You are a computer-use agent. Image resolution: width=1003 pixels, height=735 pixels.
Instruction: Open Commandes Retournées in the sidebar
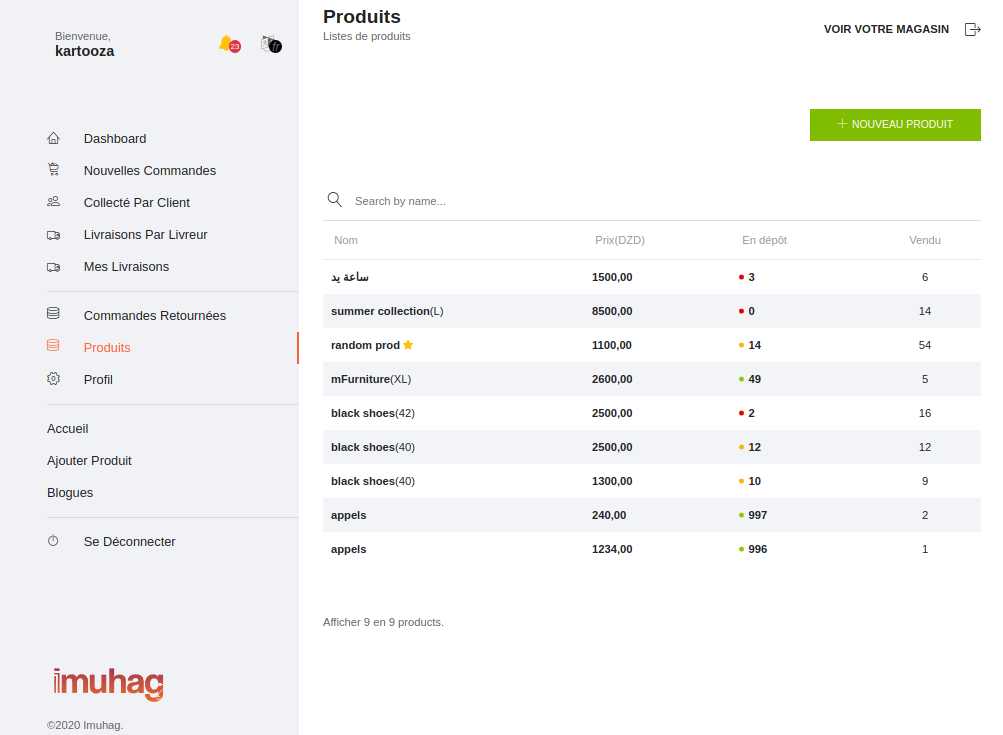tap(154, 316)
